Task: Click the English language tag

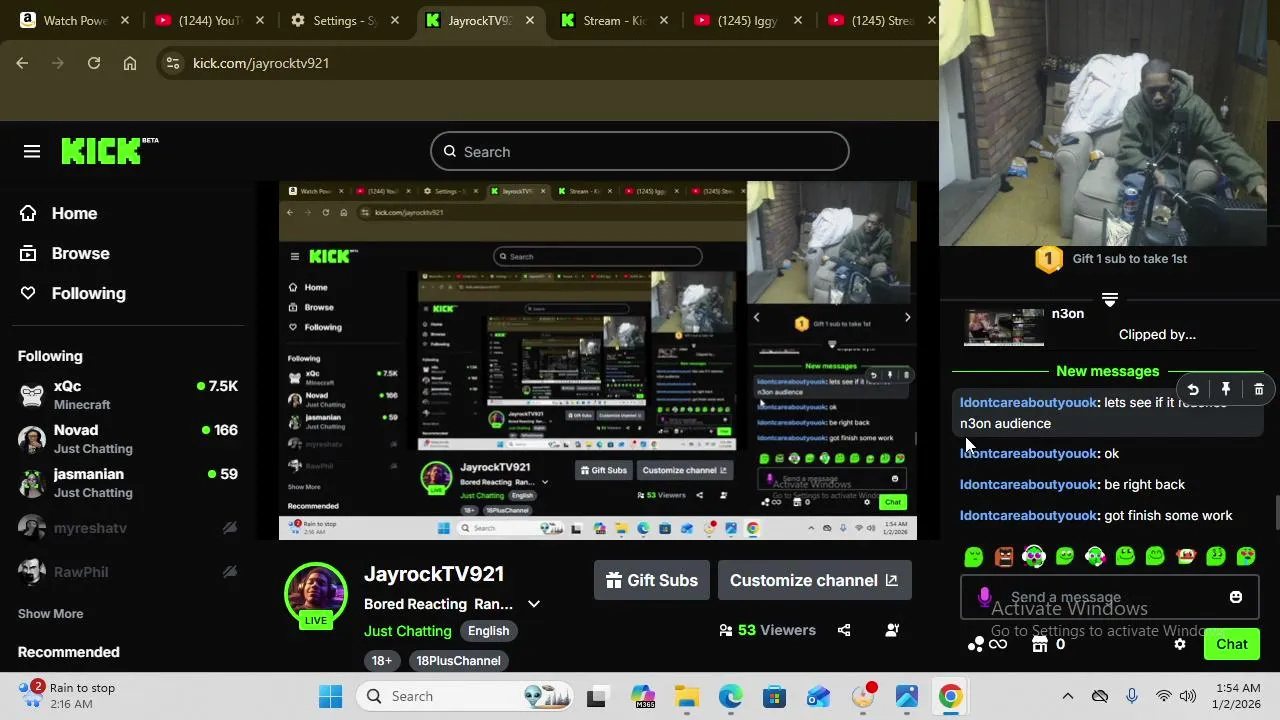Action: [488, 631]
